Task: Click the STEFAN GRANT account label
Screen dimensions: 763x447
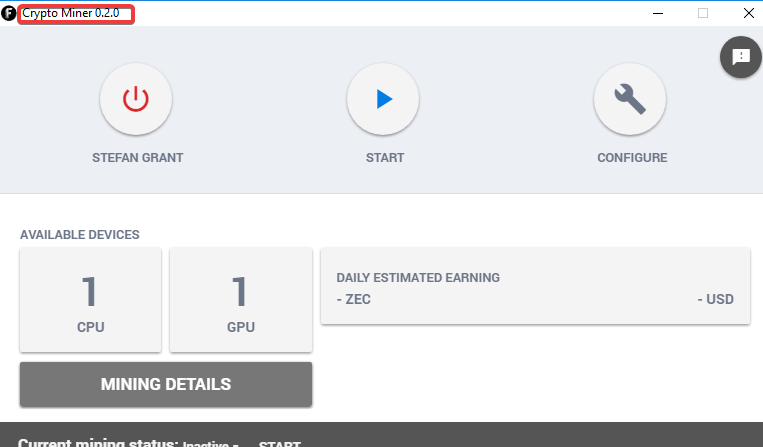Action: coord(137,158)
